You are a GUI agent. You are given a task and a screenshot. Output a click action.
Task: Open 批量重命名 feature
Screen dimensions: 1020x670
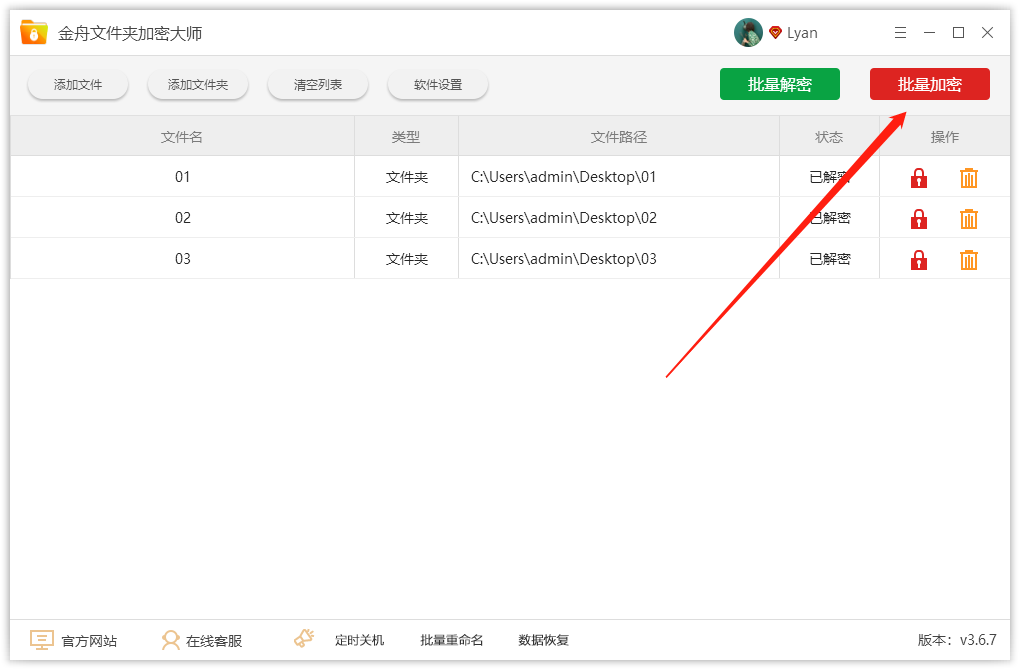point(451,641)
